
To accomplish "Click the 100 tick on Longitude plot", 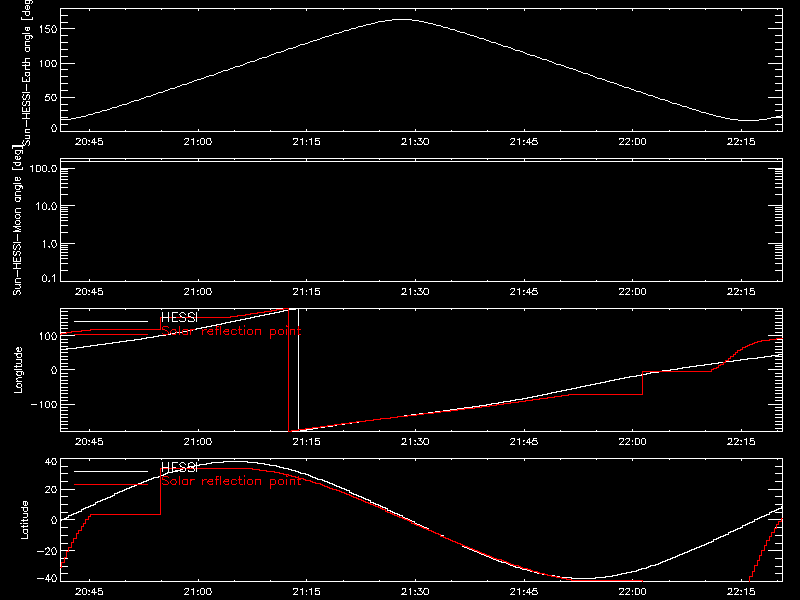I will (47, 336).
